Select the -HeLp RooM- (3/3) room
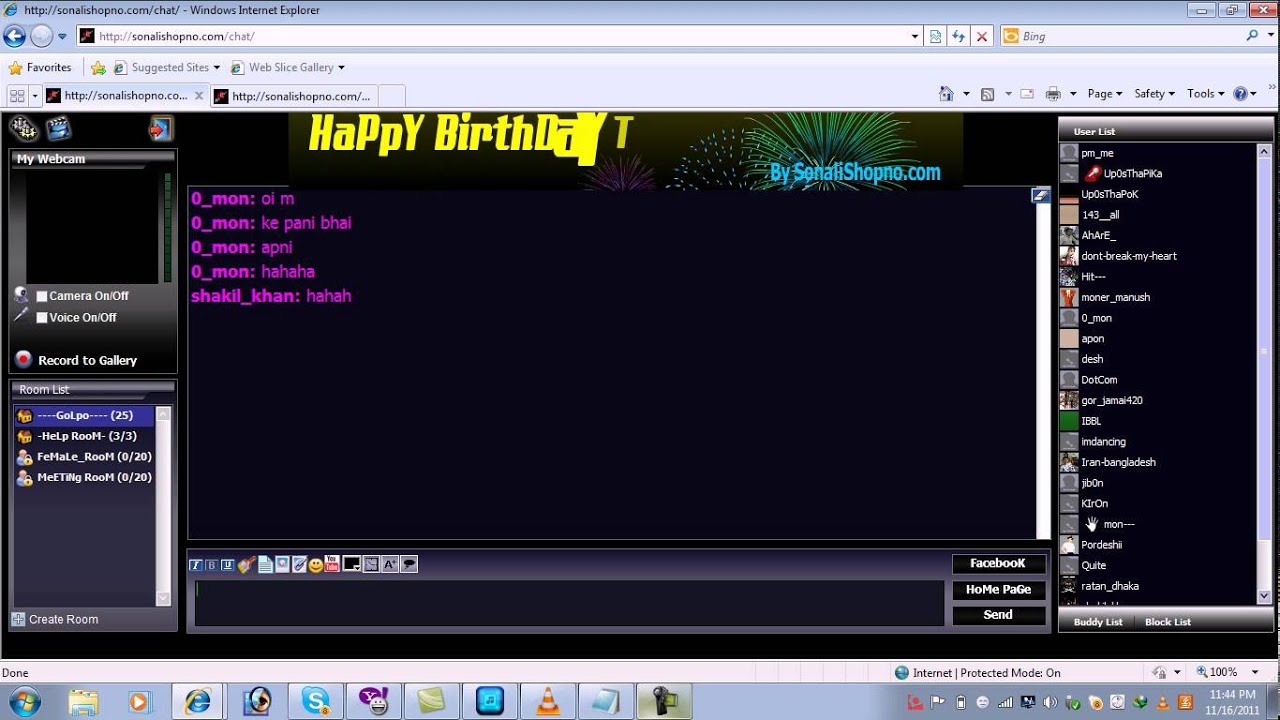The width and height of the screenshot is (1280, 720). coord(84,436)
